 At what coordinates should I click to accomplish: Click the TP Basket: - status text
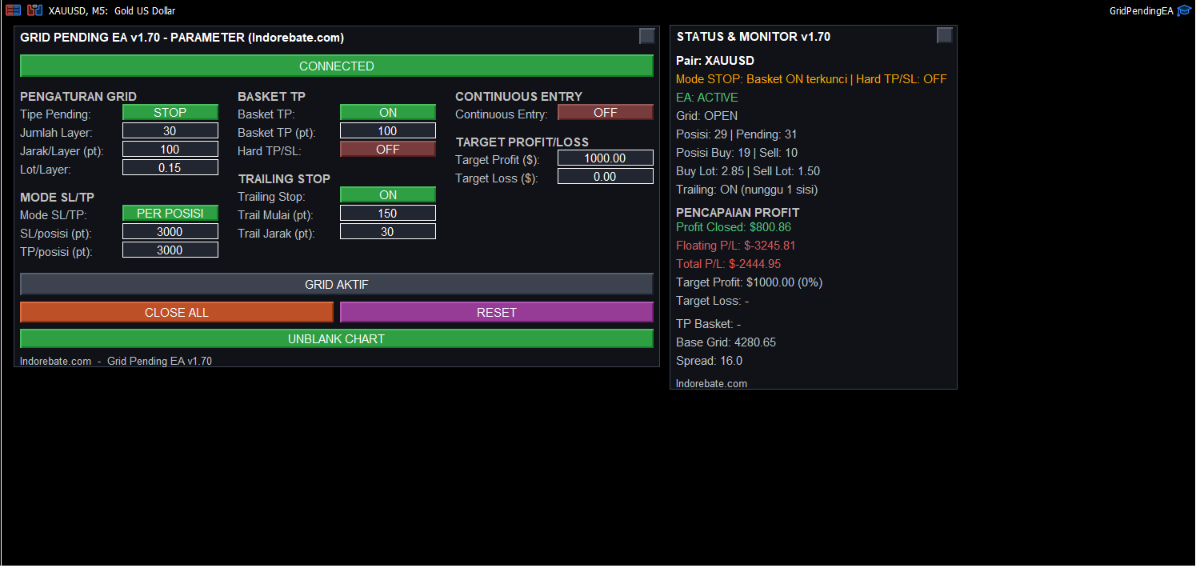tap(709, 324)
